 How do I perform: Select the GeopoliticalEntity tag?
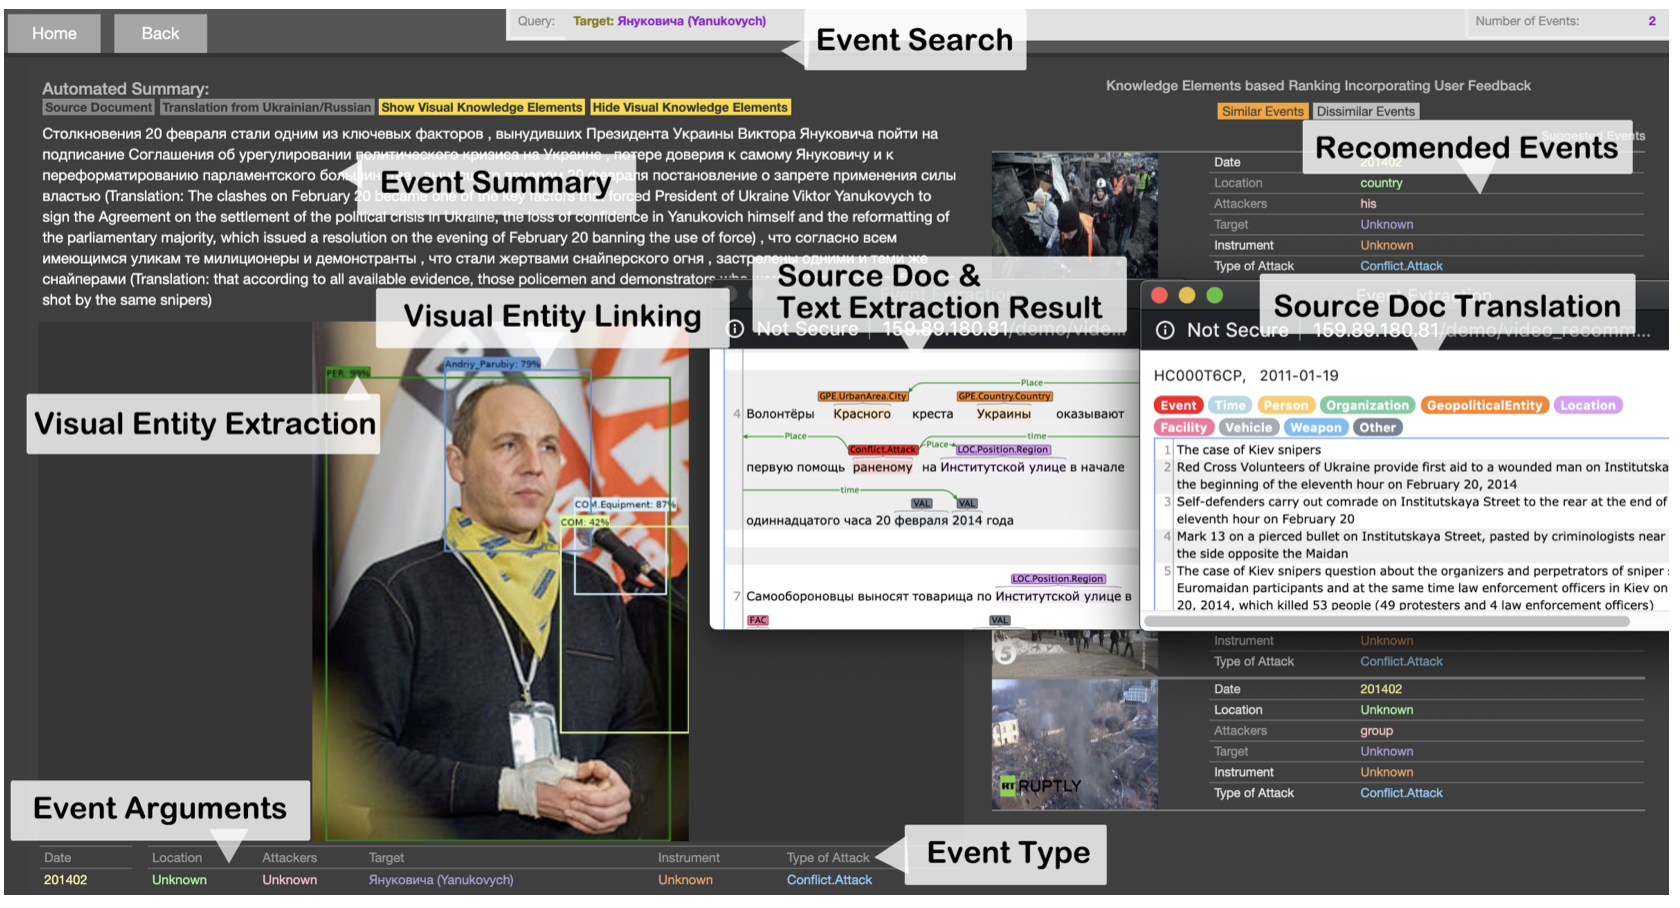click(1485, 405)
